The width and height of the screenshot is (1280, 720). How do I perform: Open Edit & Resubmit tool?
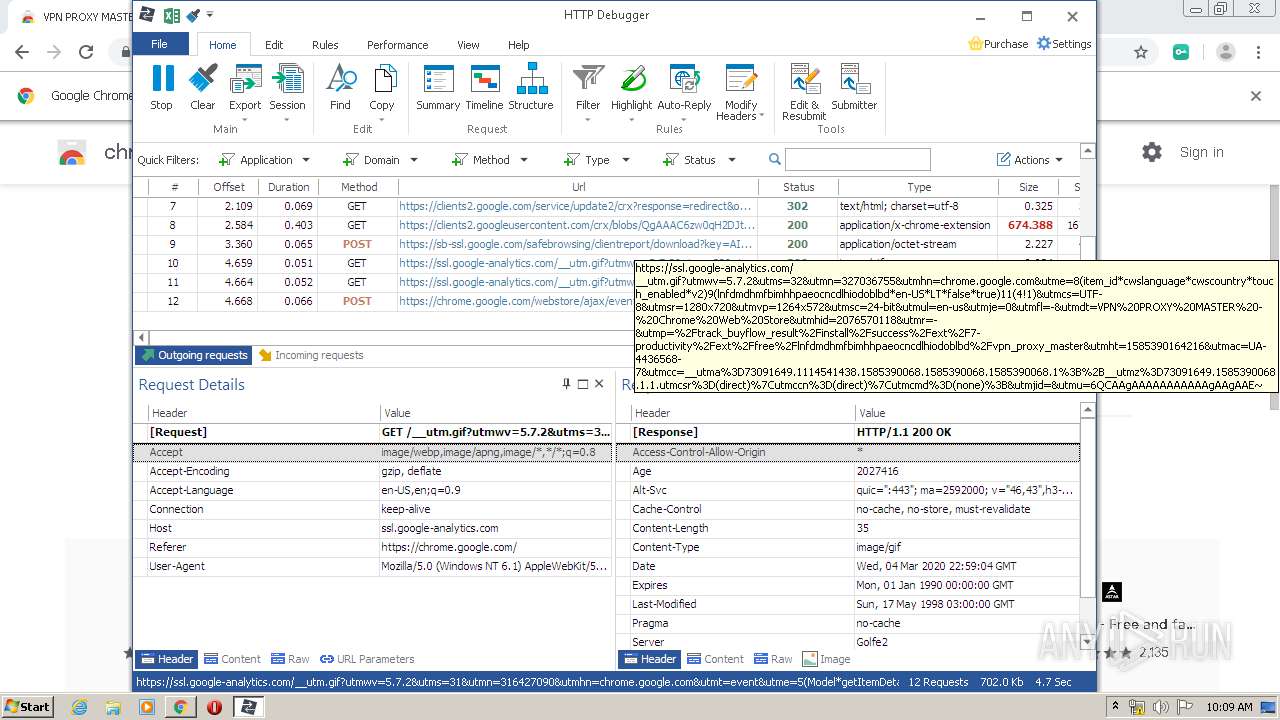pos(804,92)
